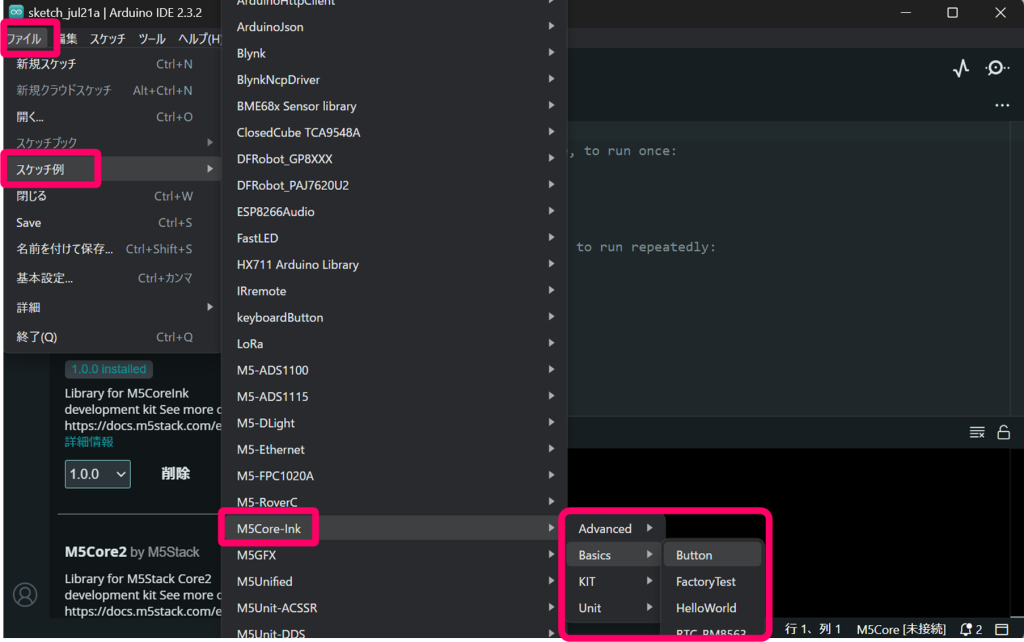1024x642 pixels.
Task: Toggle output word wrap lines icon
Action: pos(977,432)
